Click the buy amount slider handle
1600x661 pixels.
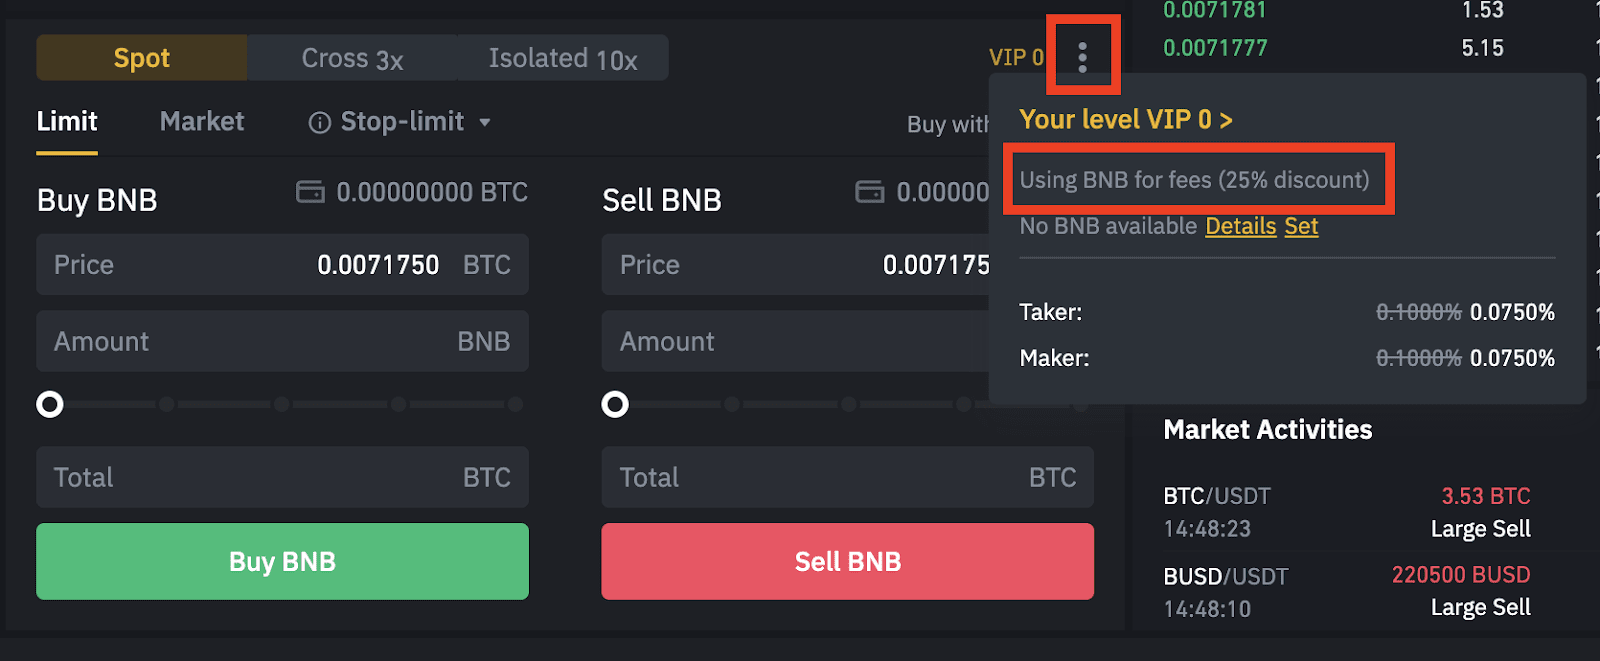click(50, 404)
